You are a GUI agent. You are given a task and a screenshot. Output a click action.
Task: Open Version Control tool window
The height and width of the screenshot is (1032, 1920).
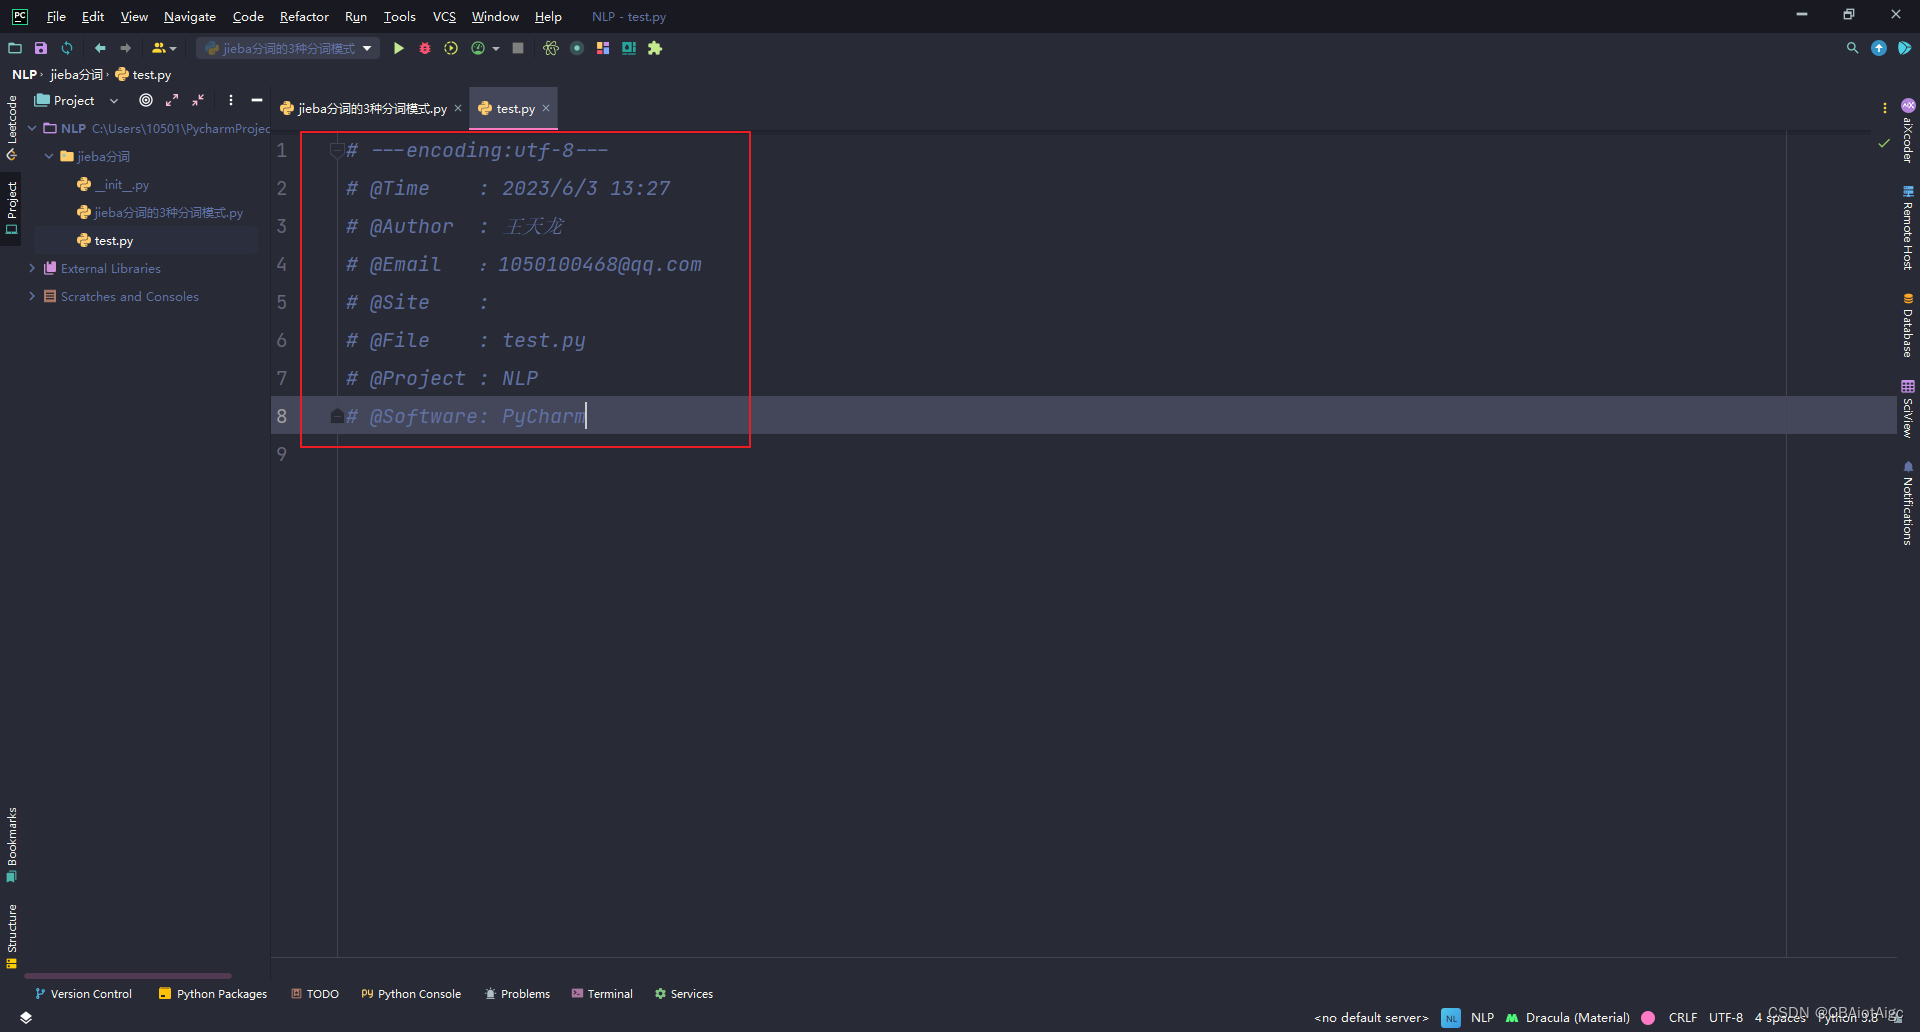coord(83,993)
